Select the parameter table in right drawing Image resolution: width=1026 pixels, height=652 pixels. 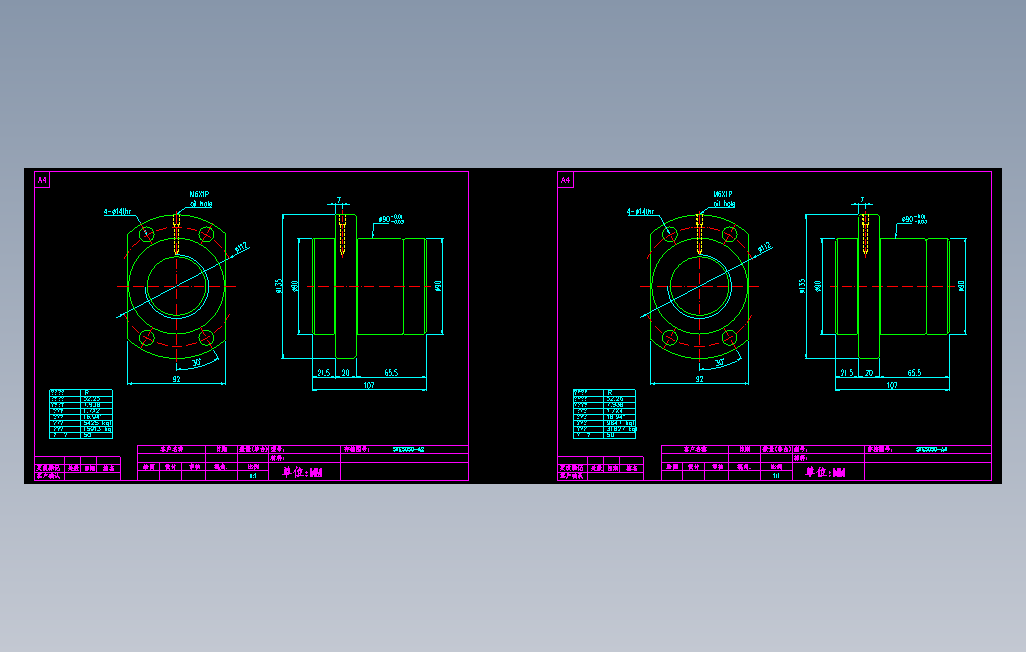click(605, 414)
